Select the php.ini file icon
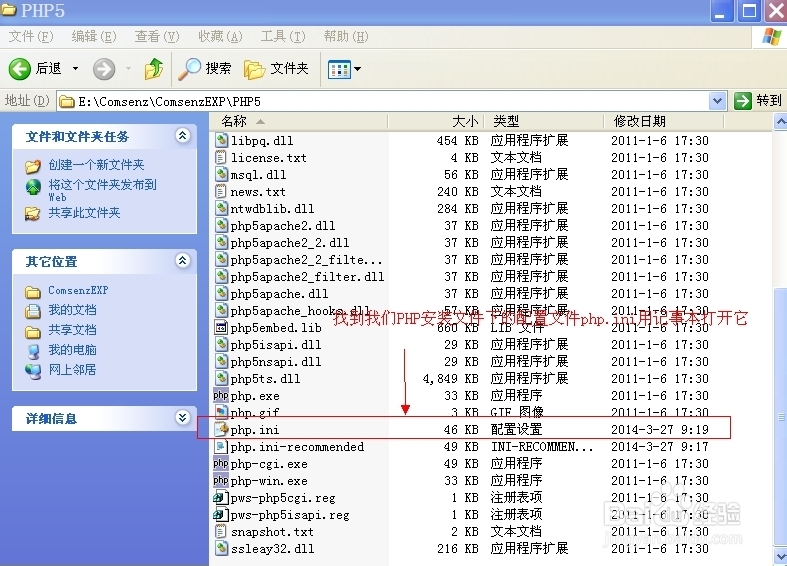 (x=221, y=430)
